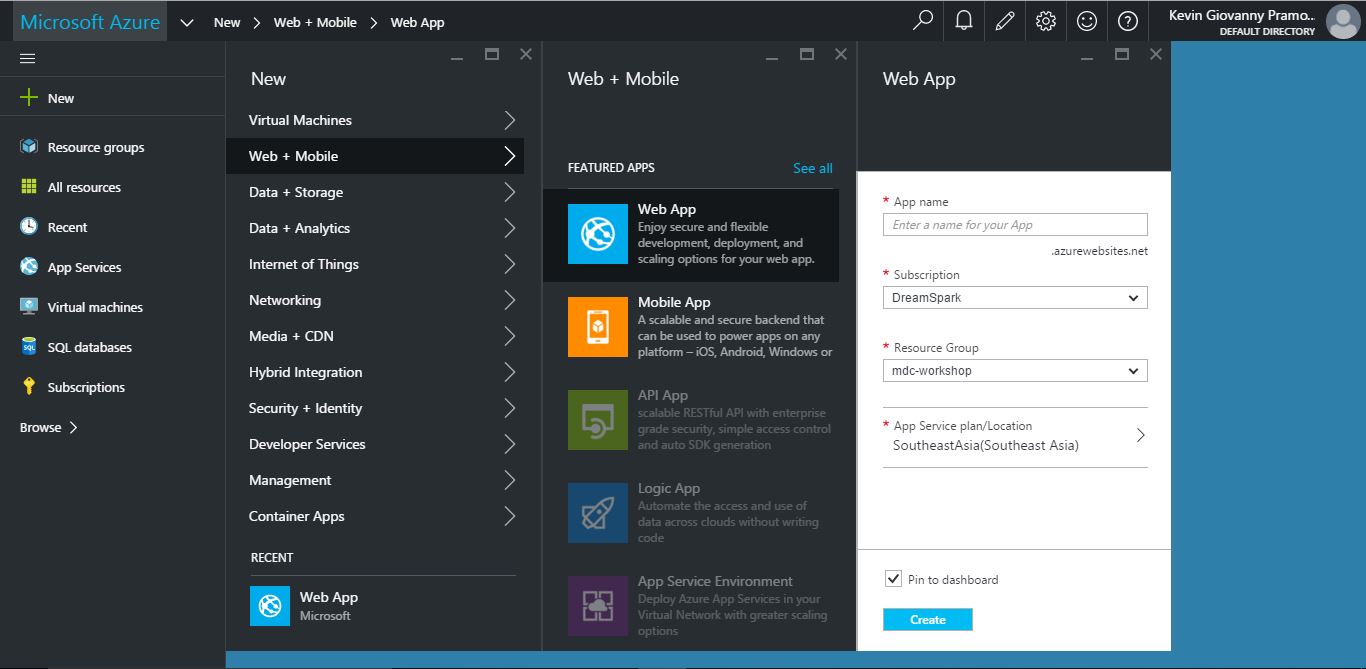Click See all featured apps link
This screenshot has width=1366, height=669.
pos(812,168)
